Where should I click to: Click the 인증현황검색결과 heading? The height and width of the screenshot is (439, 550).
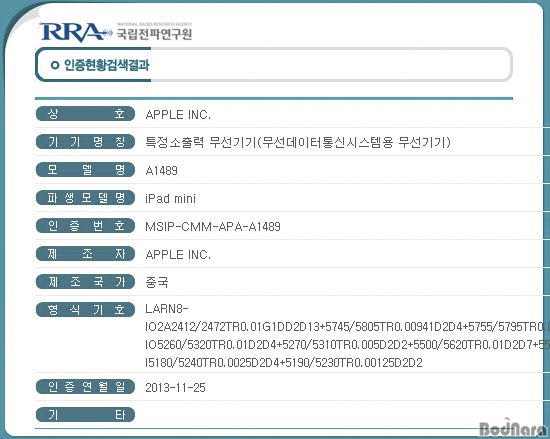[x=106, y=65]
